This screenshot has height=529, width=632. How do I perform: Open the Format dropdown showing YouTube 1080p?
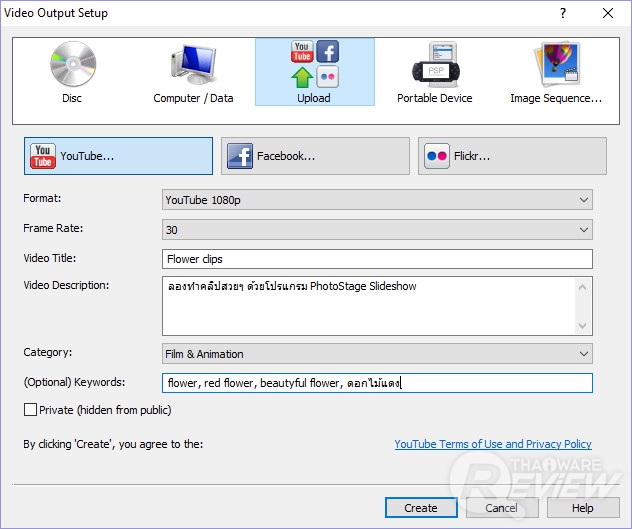tap(377, 200)
